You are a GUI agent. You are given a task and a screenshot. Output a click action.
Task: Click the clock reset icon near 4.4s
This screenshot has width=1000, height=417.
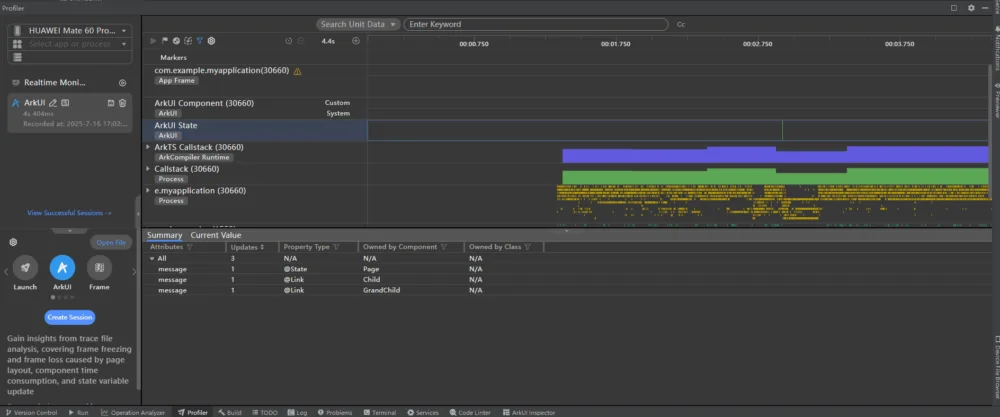pos(288,41)
